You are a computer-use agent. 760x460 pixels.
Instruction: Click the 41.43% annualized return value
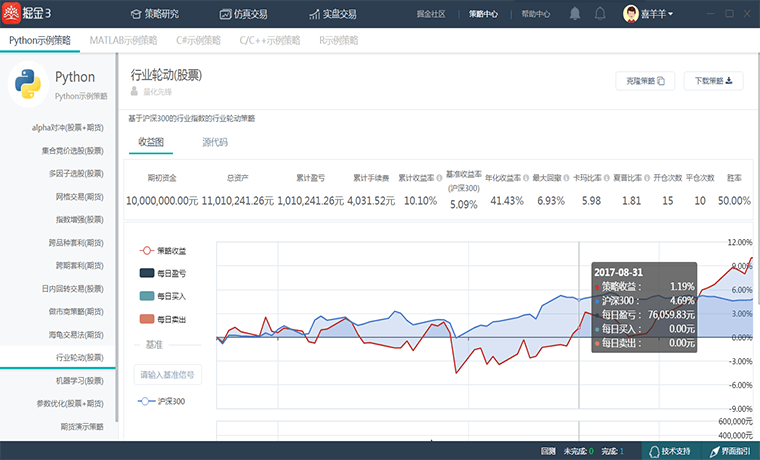(507, 201)
